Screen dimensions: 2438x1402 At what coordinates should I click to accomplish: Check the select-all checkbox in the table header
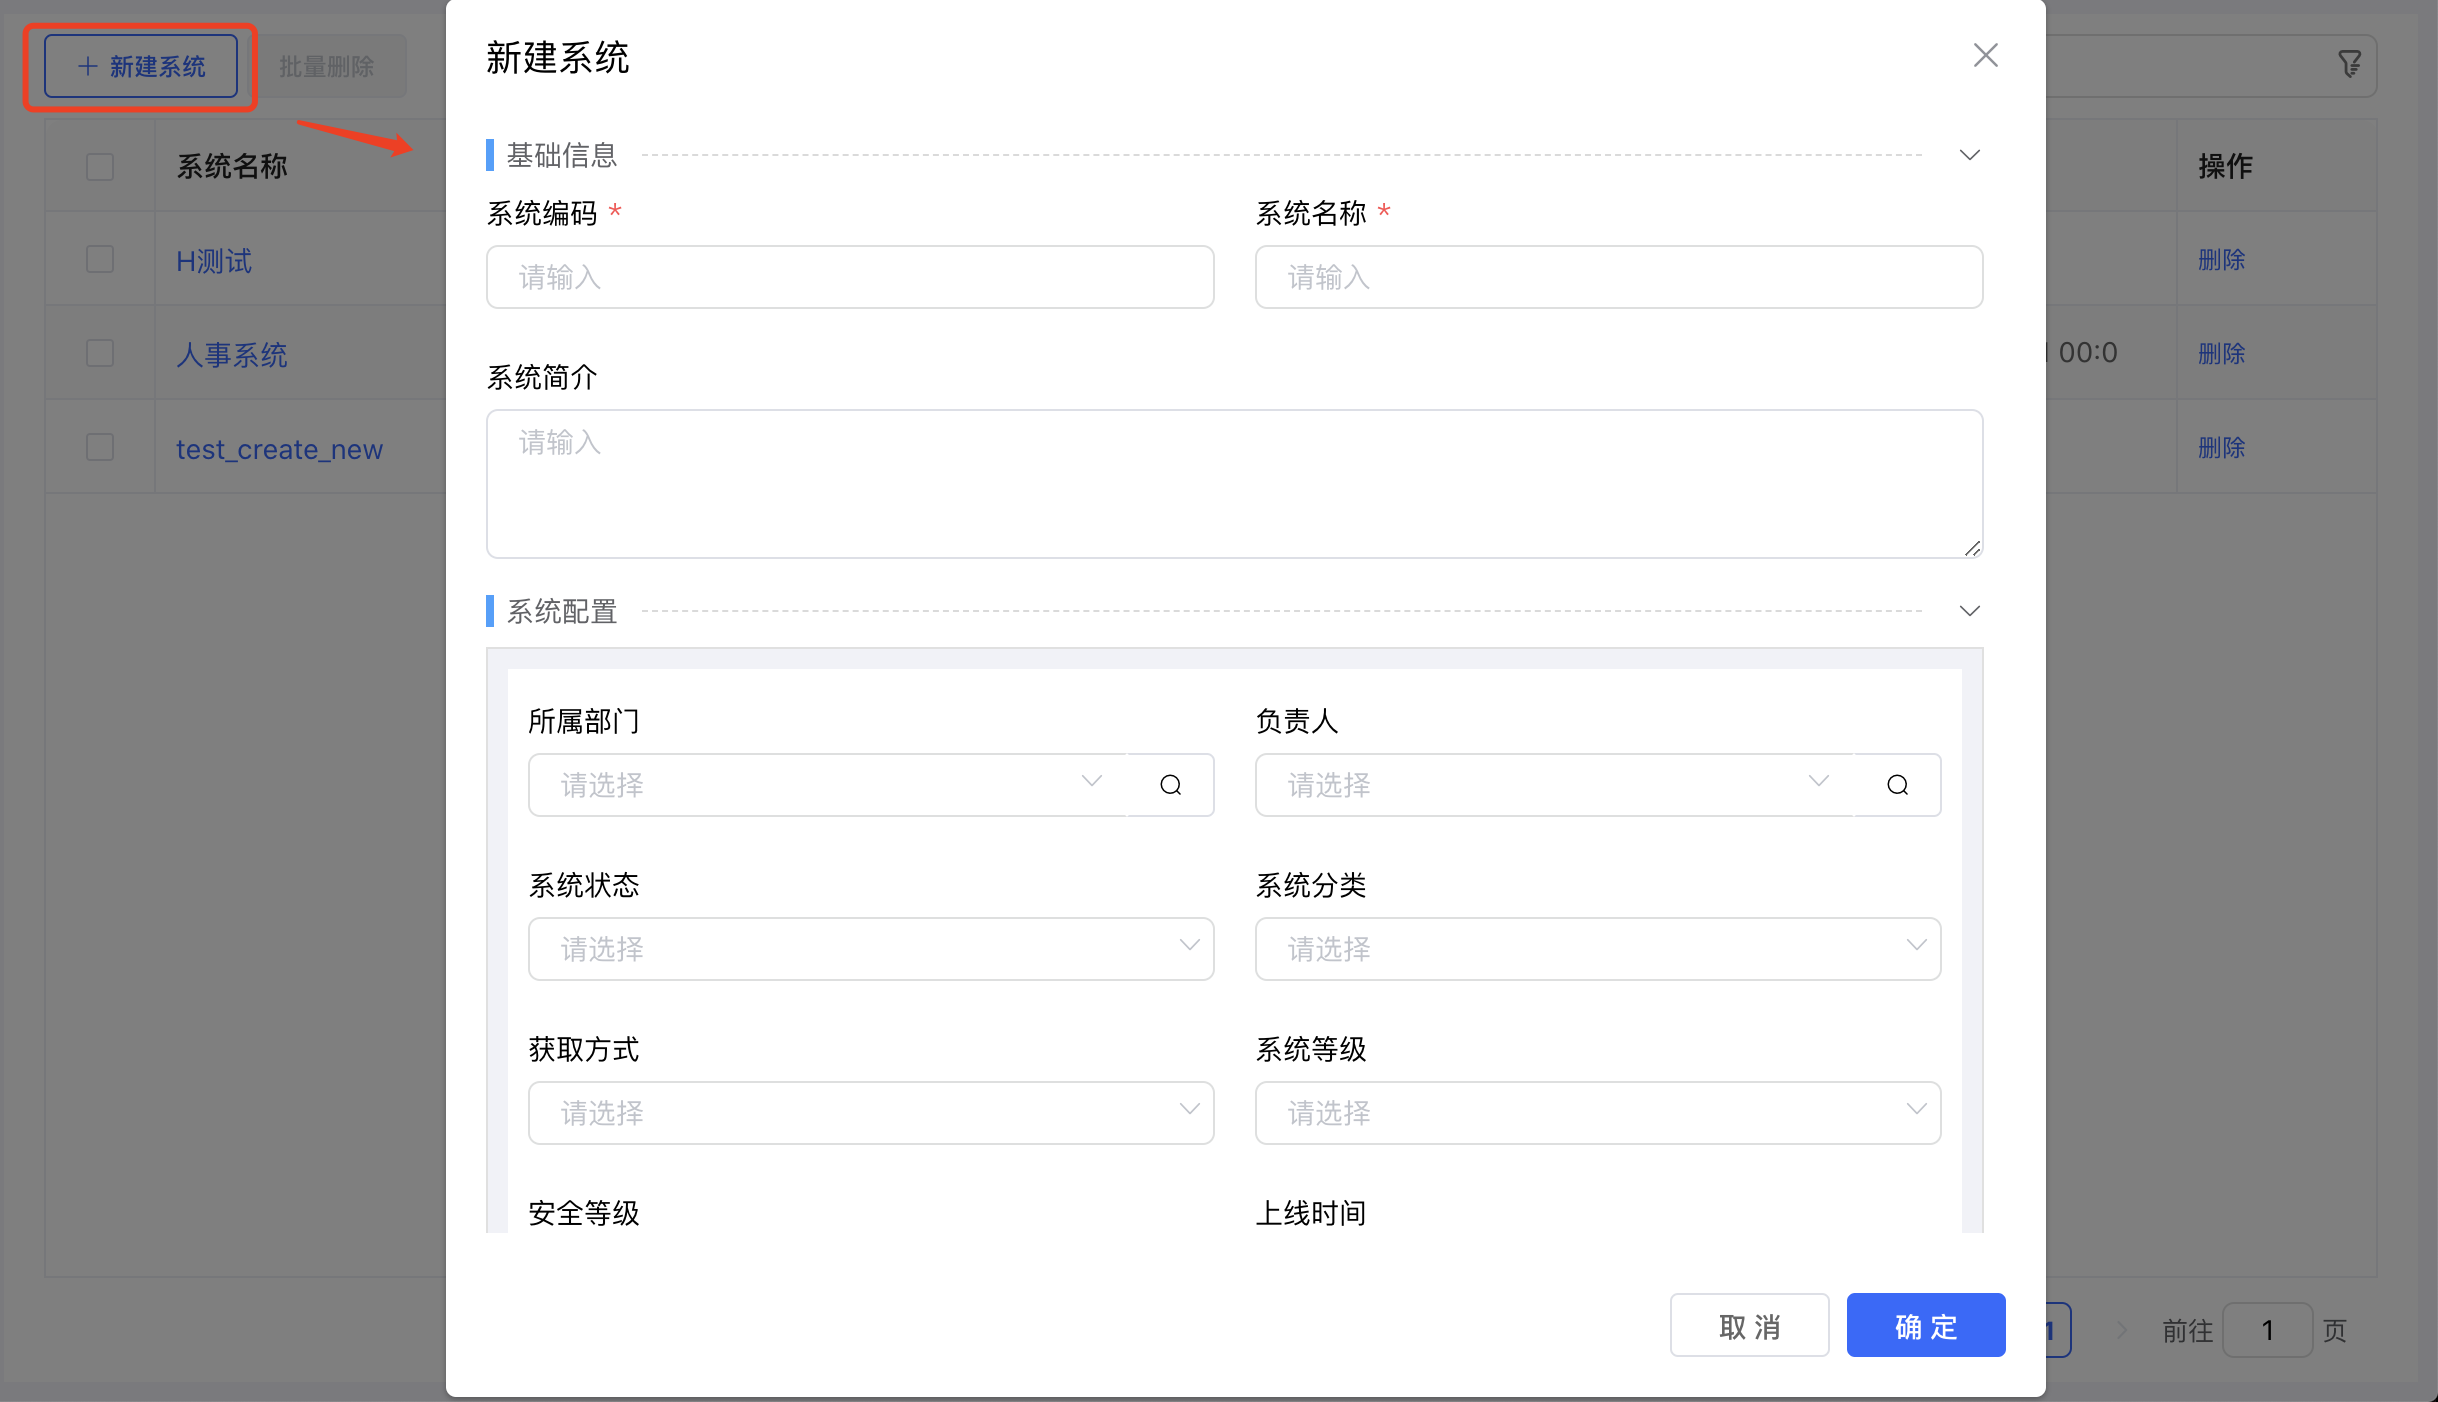point(99,167)
